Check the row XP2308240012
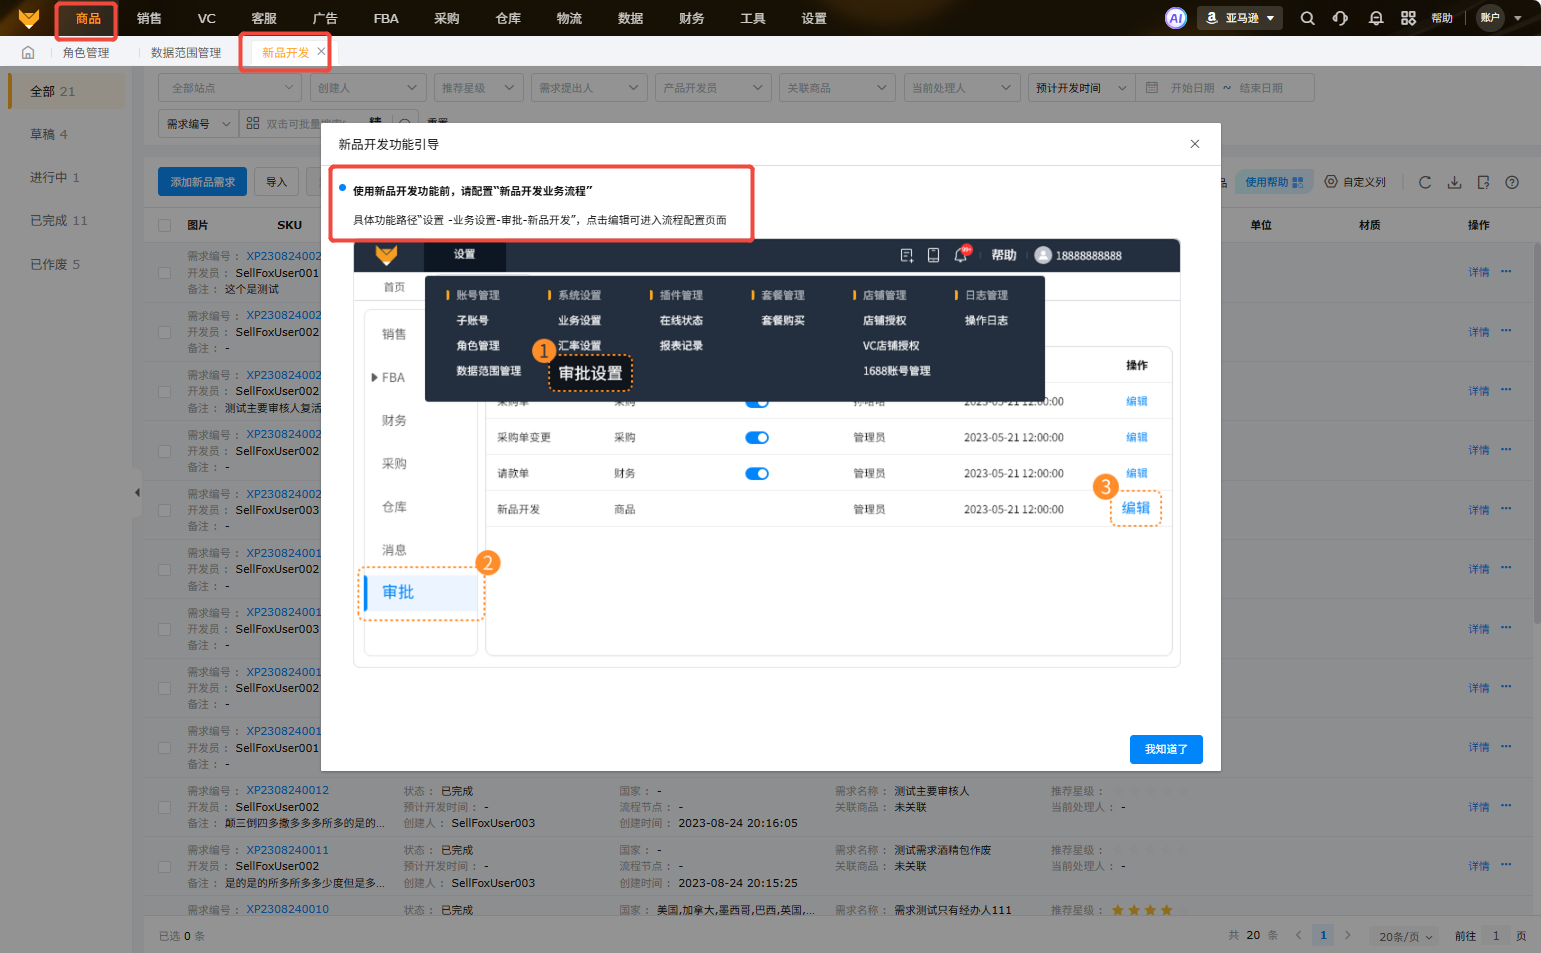1541x953 pixels. pyautogui.click(x=165, y=807)
